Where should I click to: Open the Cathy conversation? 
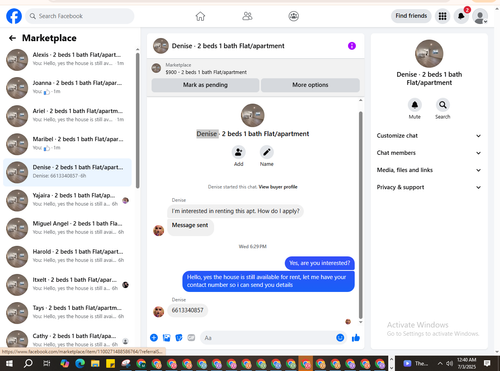pos(68,339)
